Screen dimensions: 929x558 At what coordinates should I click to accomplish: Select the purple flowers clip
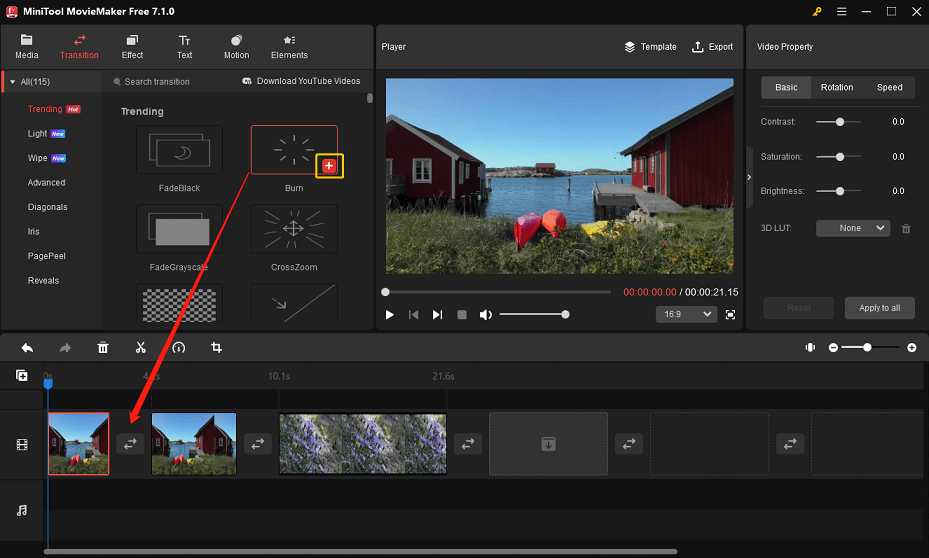(x=363, y=444)
